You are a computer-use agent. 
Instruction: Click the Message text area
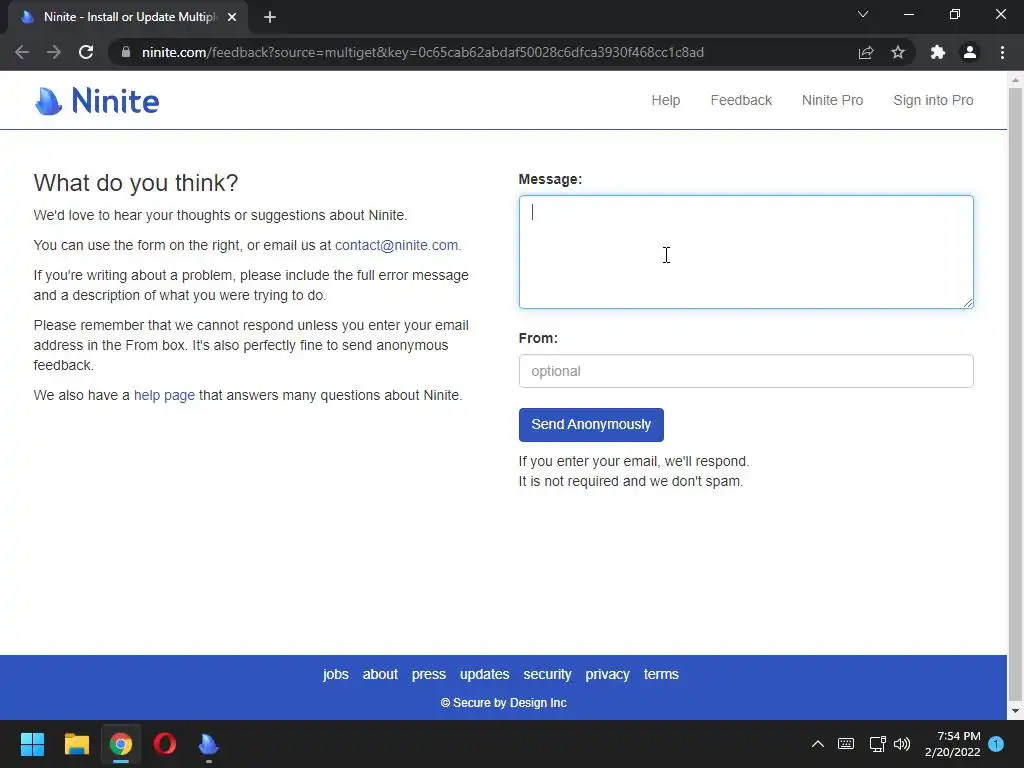746,252
